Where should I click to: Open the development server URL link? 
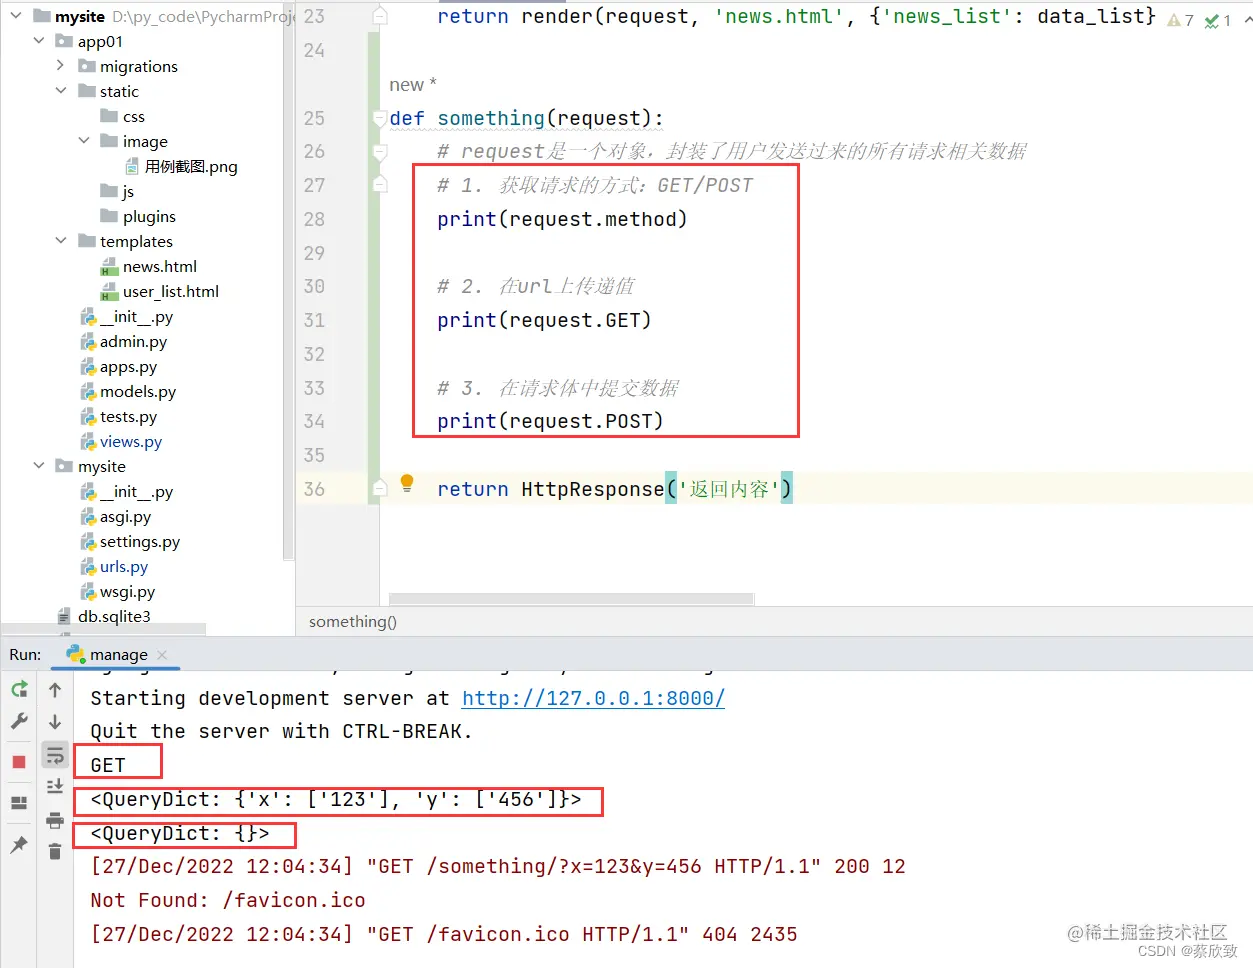pos(593,698)
